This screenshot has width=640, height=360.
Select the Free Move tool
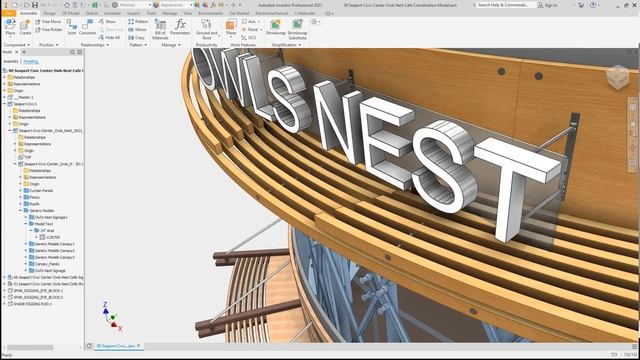[x=48, y=22]
